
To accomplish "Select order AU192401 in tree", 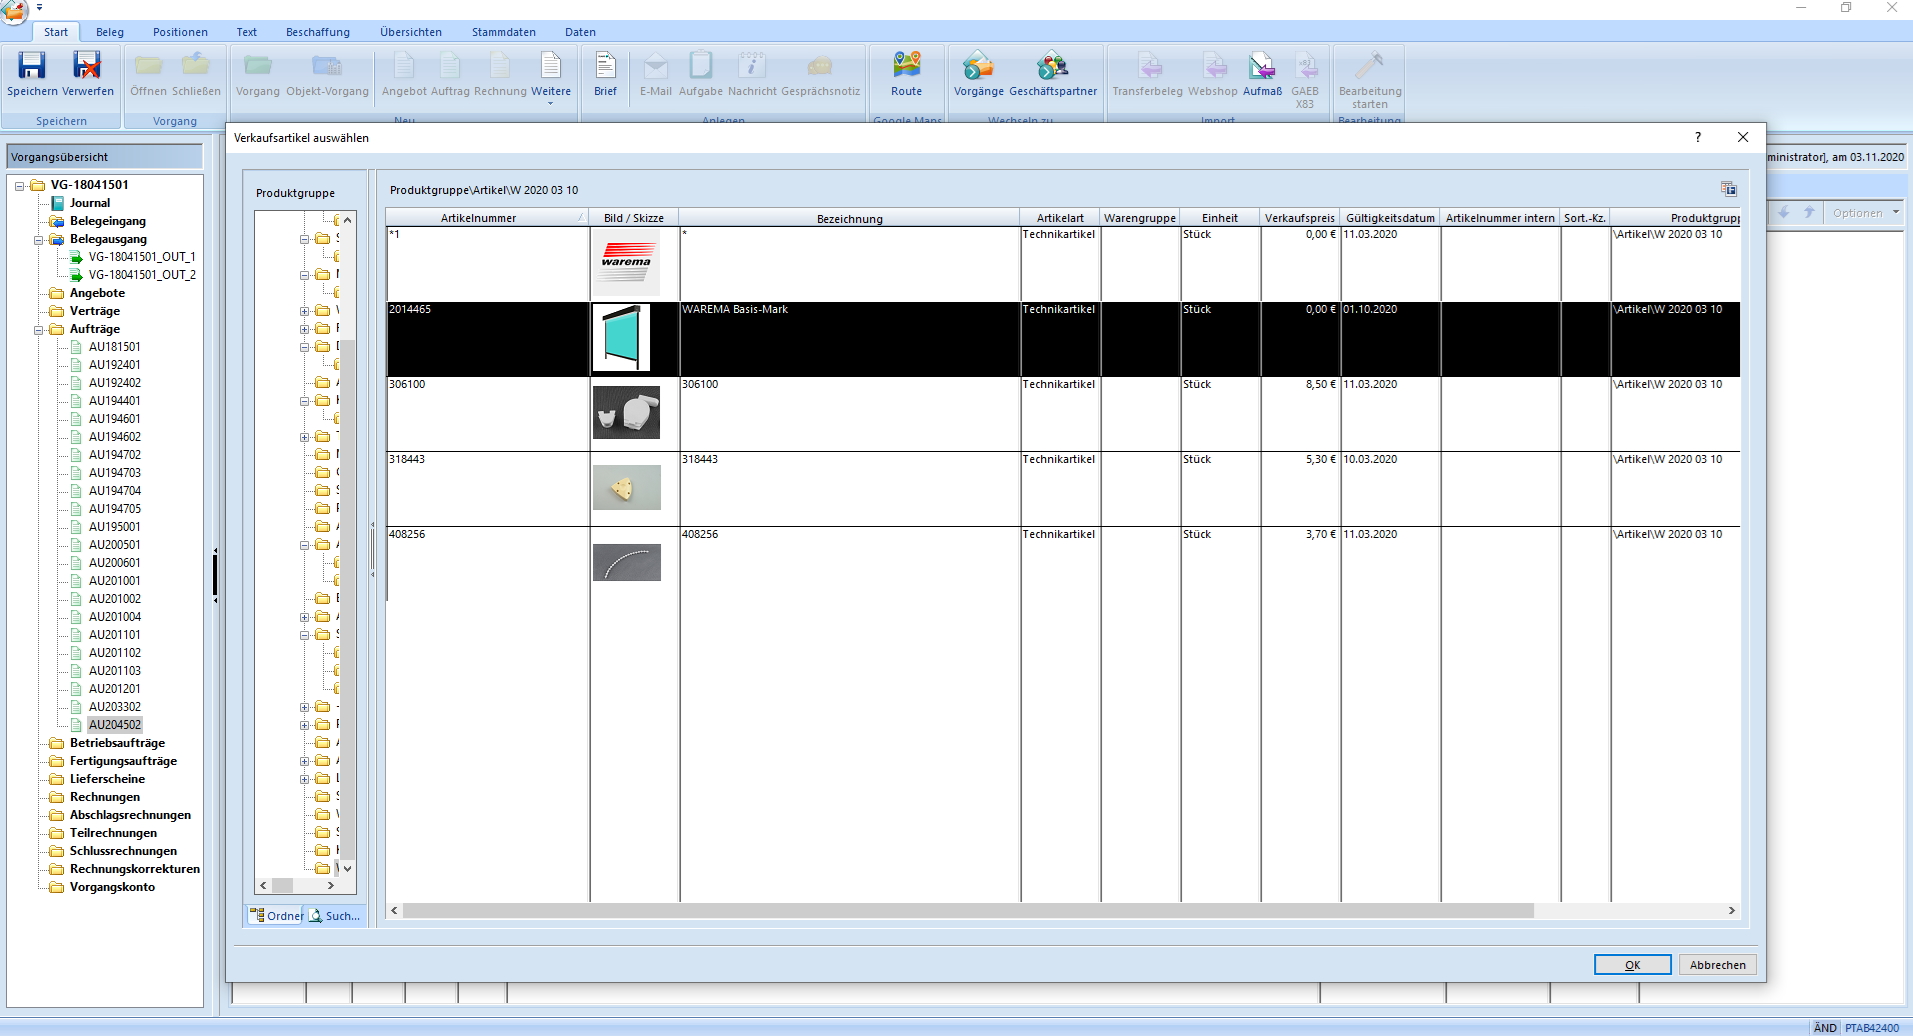I will pos(115,365).
